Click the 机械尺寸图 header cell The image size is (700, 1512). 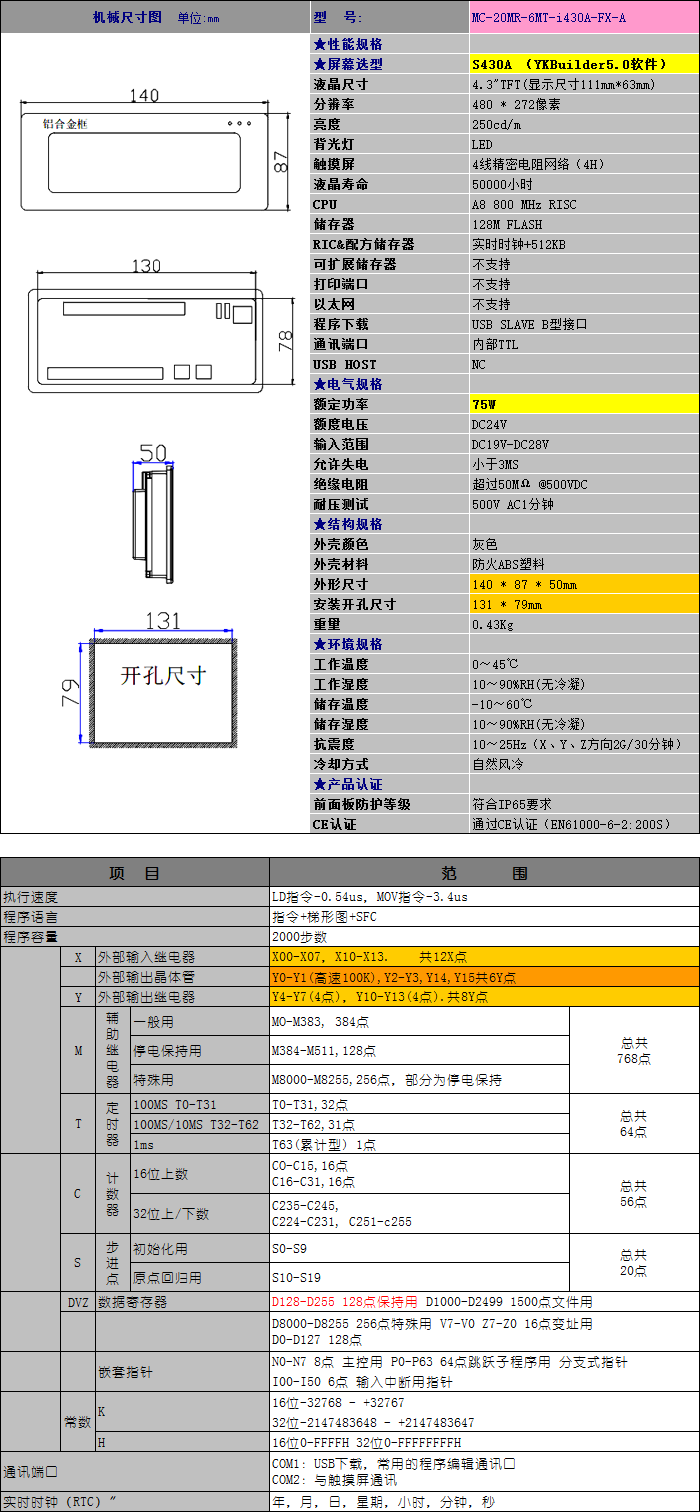(x=155, y=17)
